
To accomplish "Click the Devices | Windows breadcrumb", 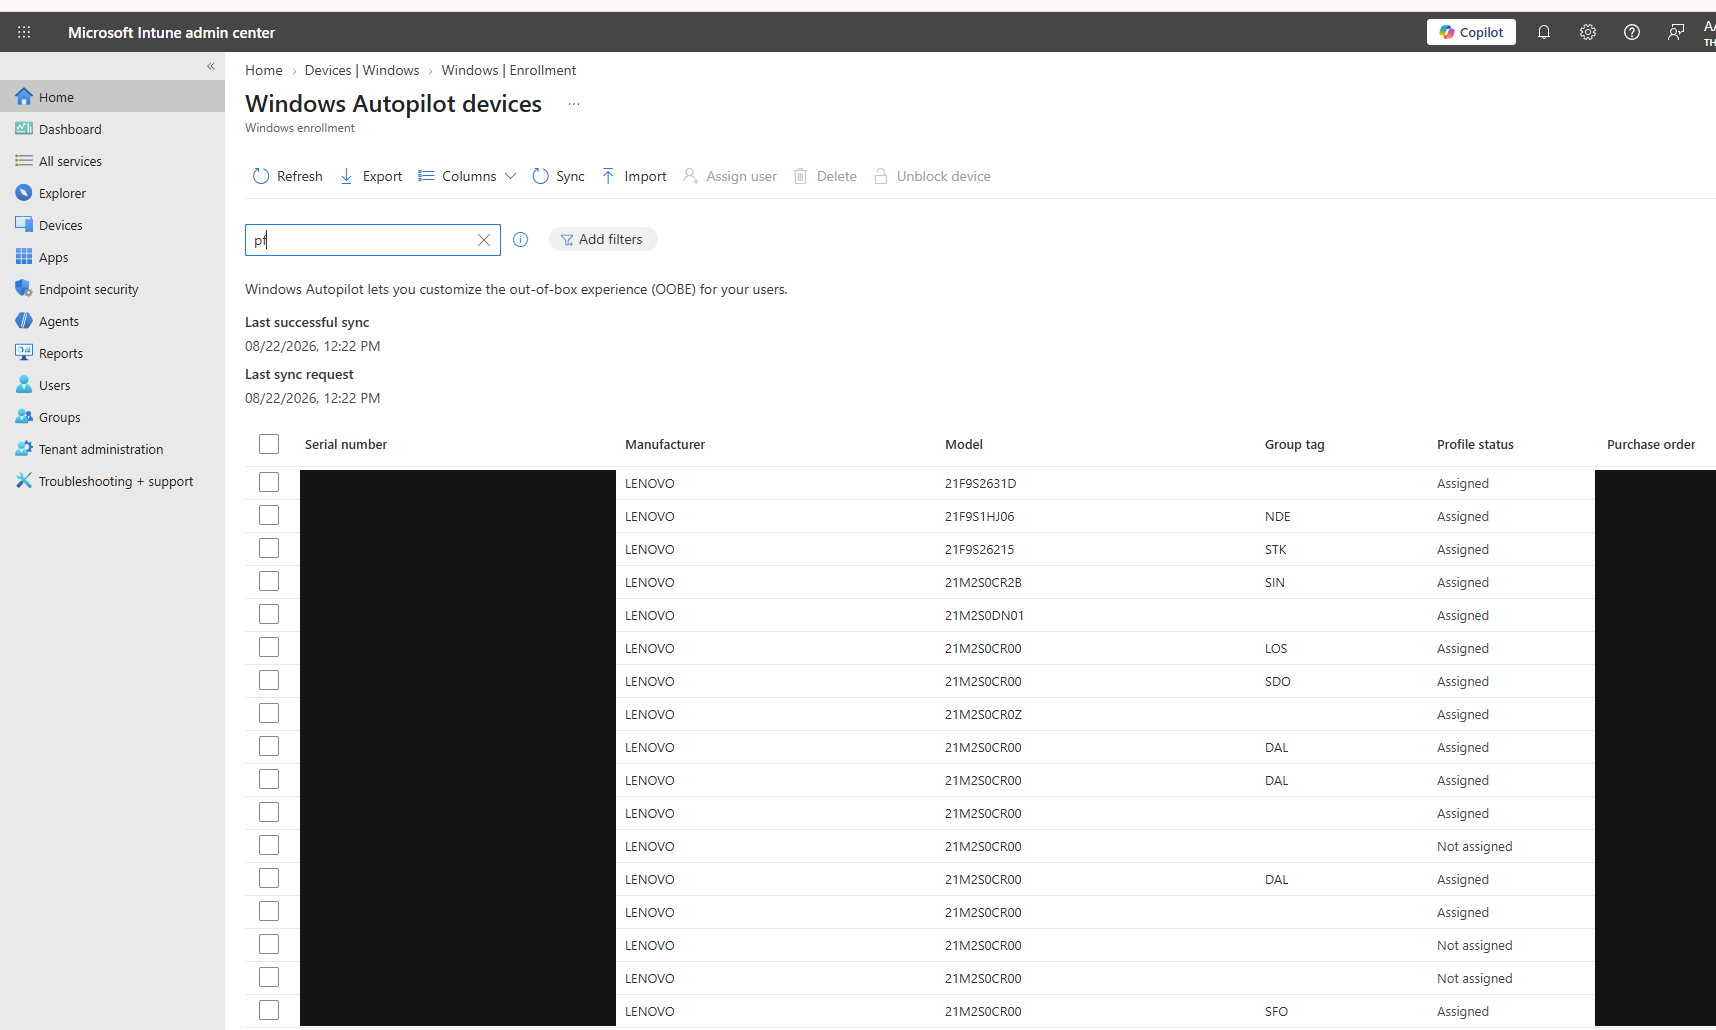I will click(x=362, y=70).
